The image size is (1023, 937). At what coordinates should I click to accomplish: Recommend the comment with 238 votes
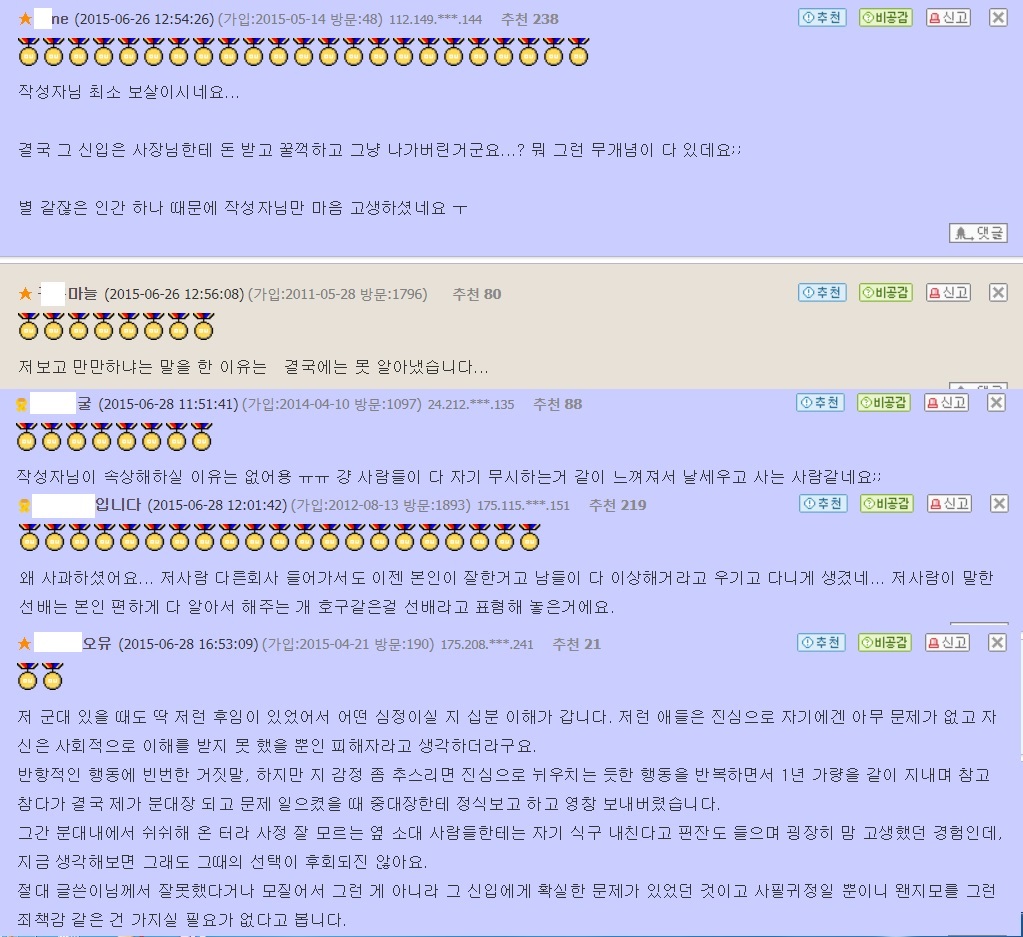click(822, 18)
